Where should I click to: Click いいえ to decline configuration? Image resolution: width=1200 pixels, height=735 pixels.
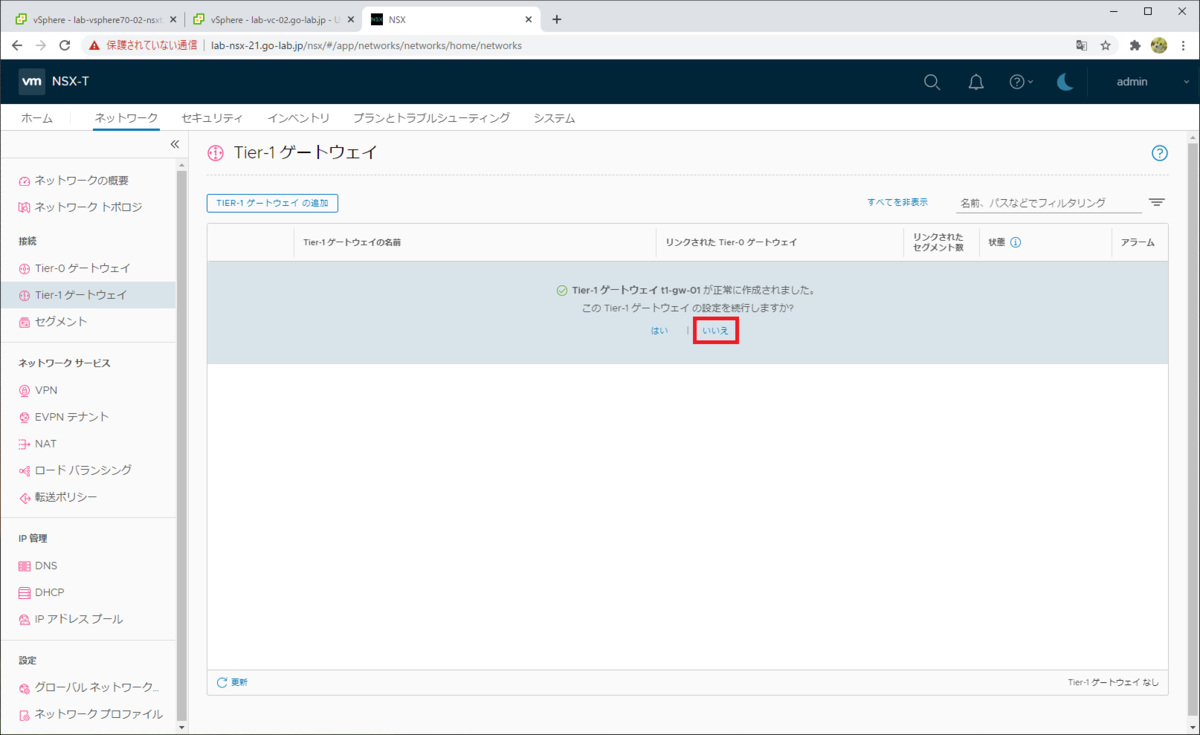click(715, 330)
